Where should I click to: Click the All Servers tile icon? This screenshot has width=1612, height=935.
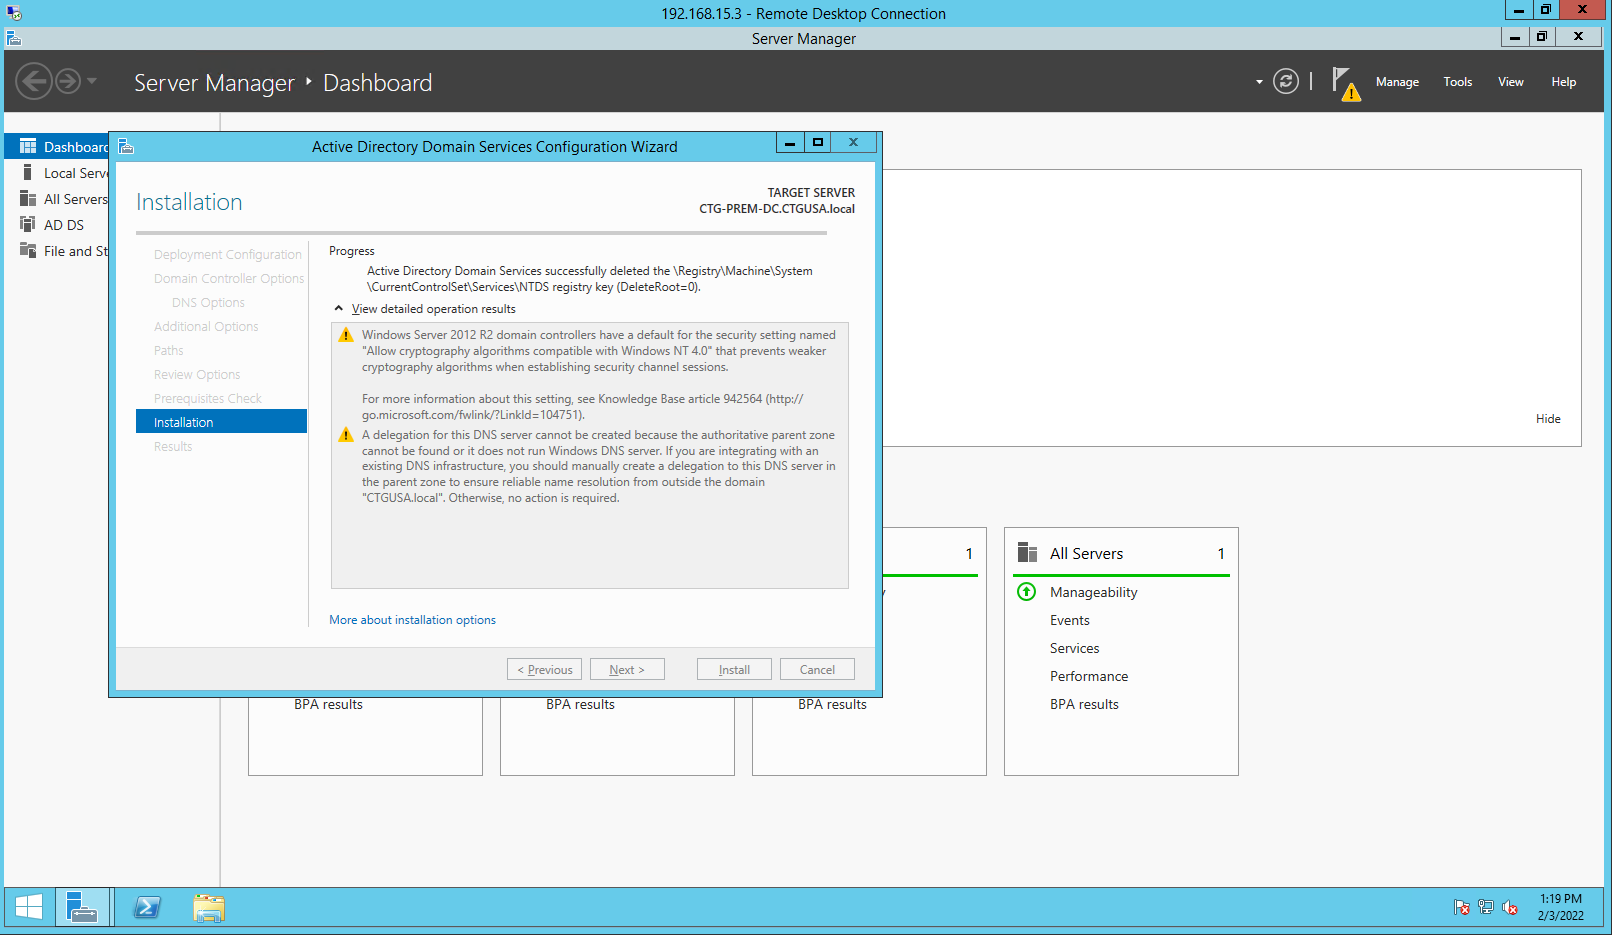tap(1027, 552)
